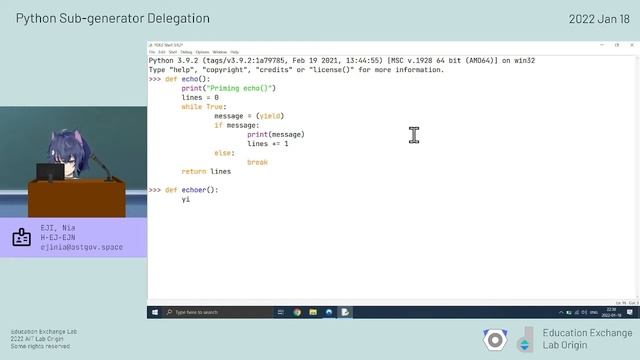Screen dimensions: 640x360
Task: Click the 'print(message)' code line
Action: tap(276, 134)
